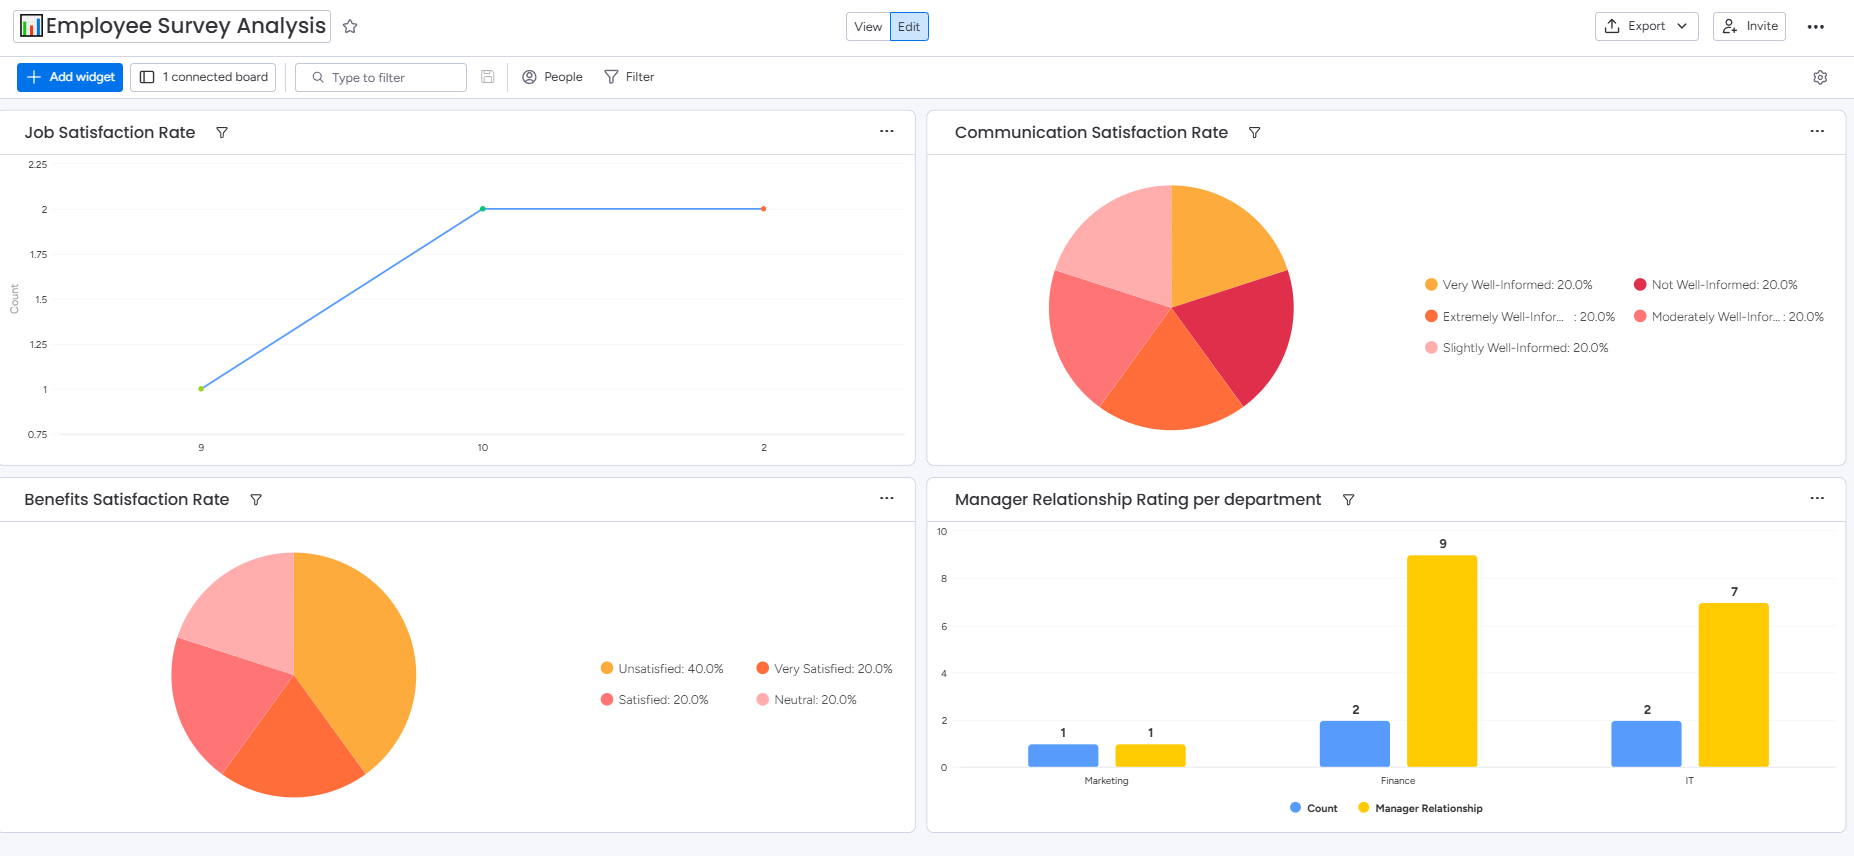Click the line chart point at x-value 10

coord(483,209)
